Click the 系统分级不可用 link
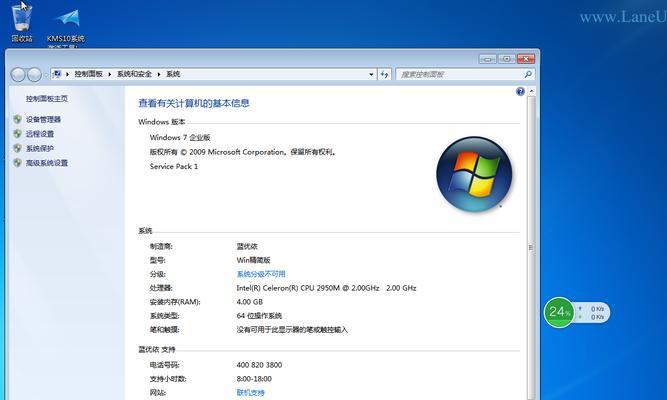The width and height of the screenshot is (667, 400). click(261, 274)
